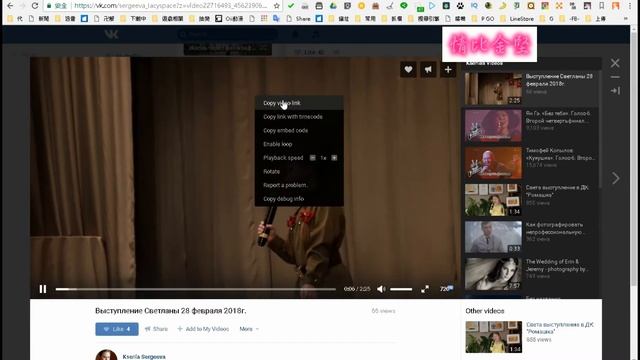Mute the video with speaker icon
The image size is (640, 360).
(x=381, y=289)
